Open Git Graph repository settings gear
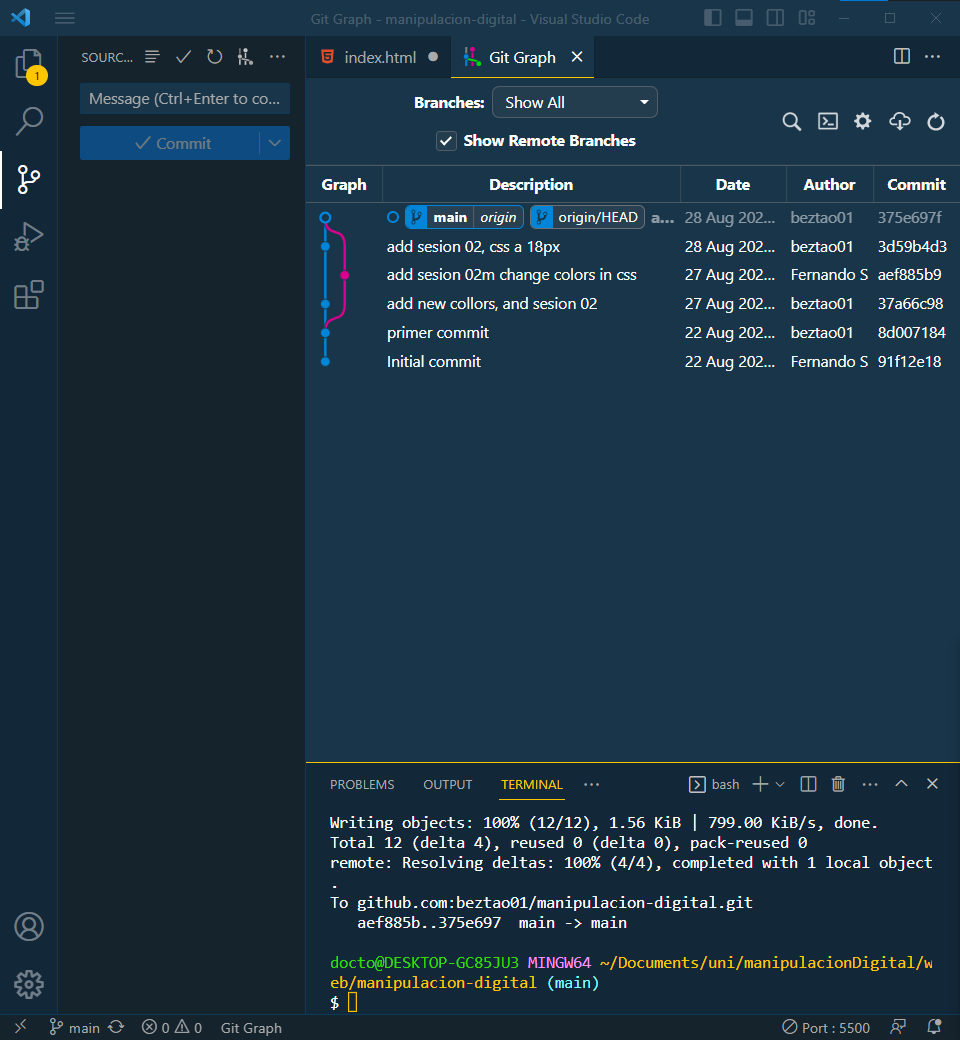Screen dimensions: 960x1040 pyautogui.click(x=862, y=121)
